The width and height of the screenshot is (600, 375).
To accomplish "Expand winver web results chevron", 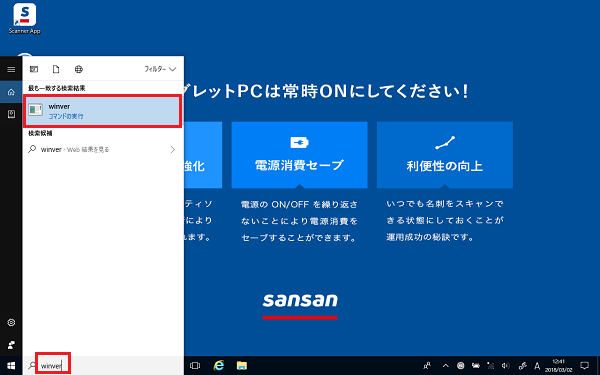I will [173, 150].
